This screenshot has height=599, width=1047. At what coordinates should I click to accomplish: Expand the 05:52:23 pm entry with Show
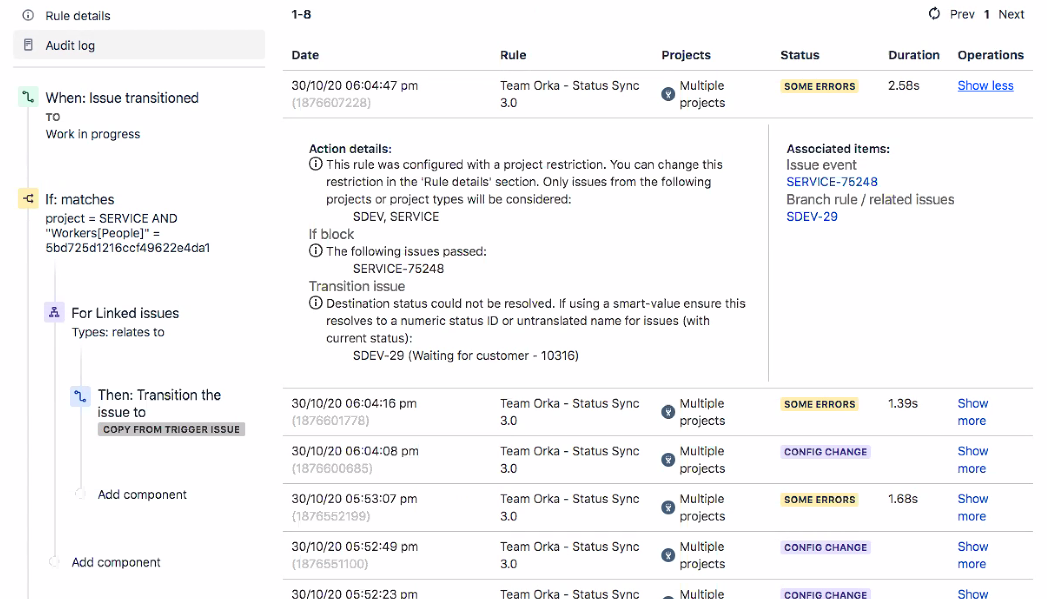(x=972, y=593)
